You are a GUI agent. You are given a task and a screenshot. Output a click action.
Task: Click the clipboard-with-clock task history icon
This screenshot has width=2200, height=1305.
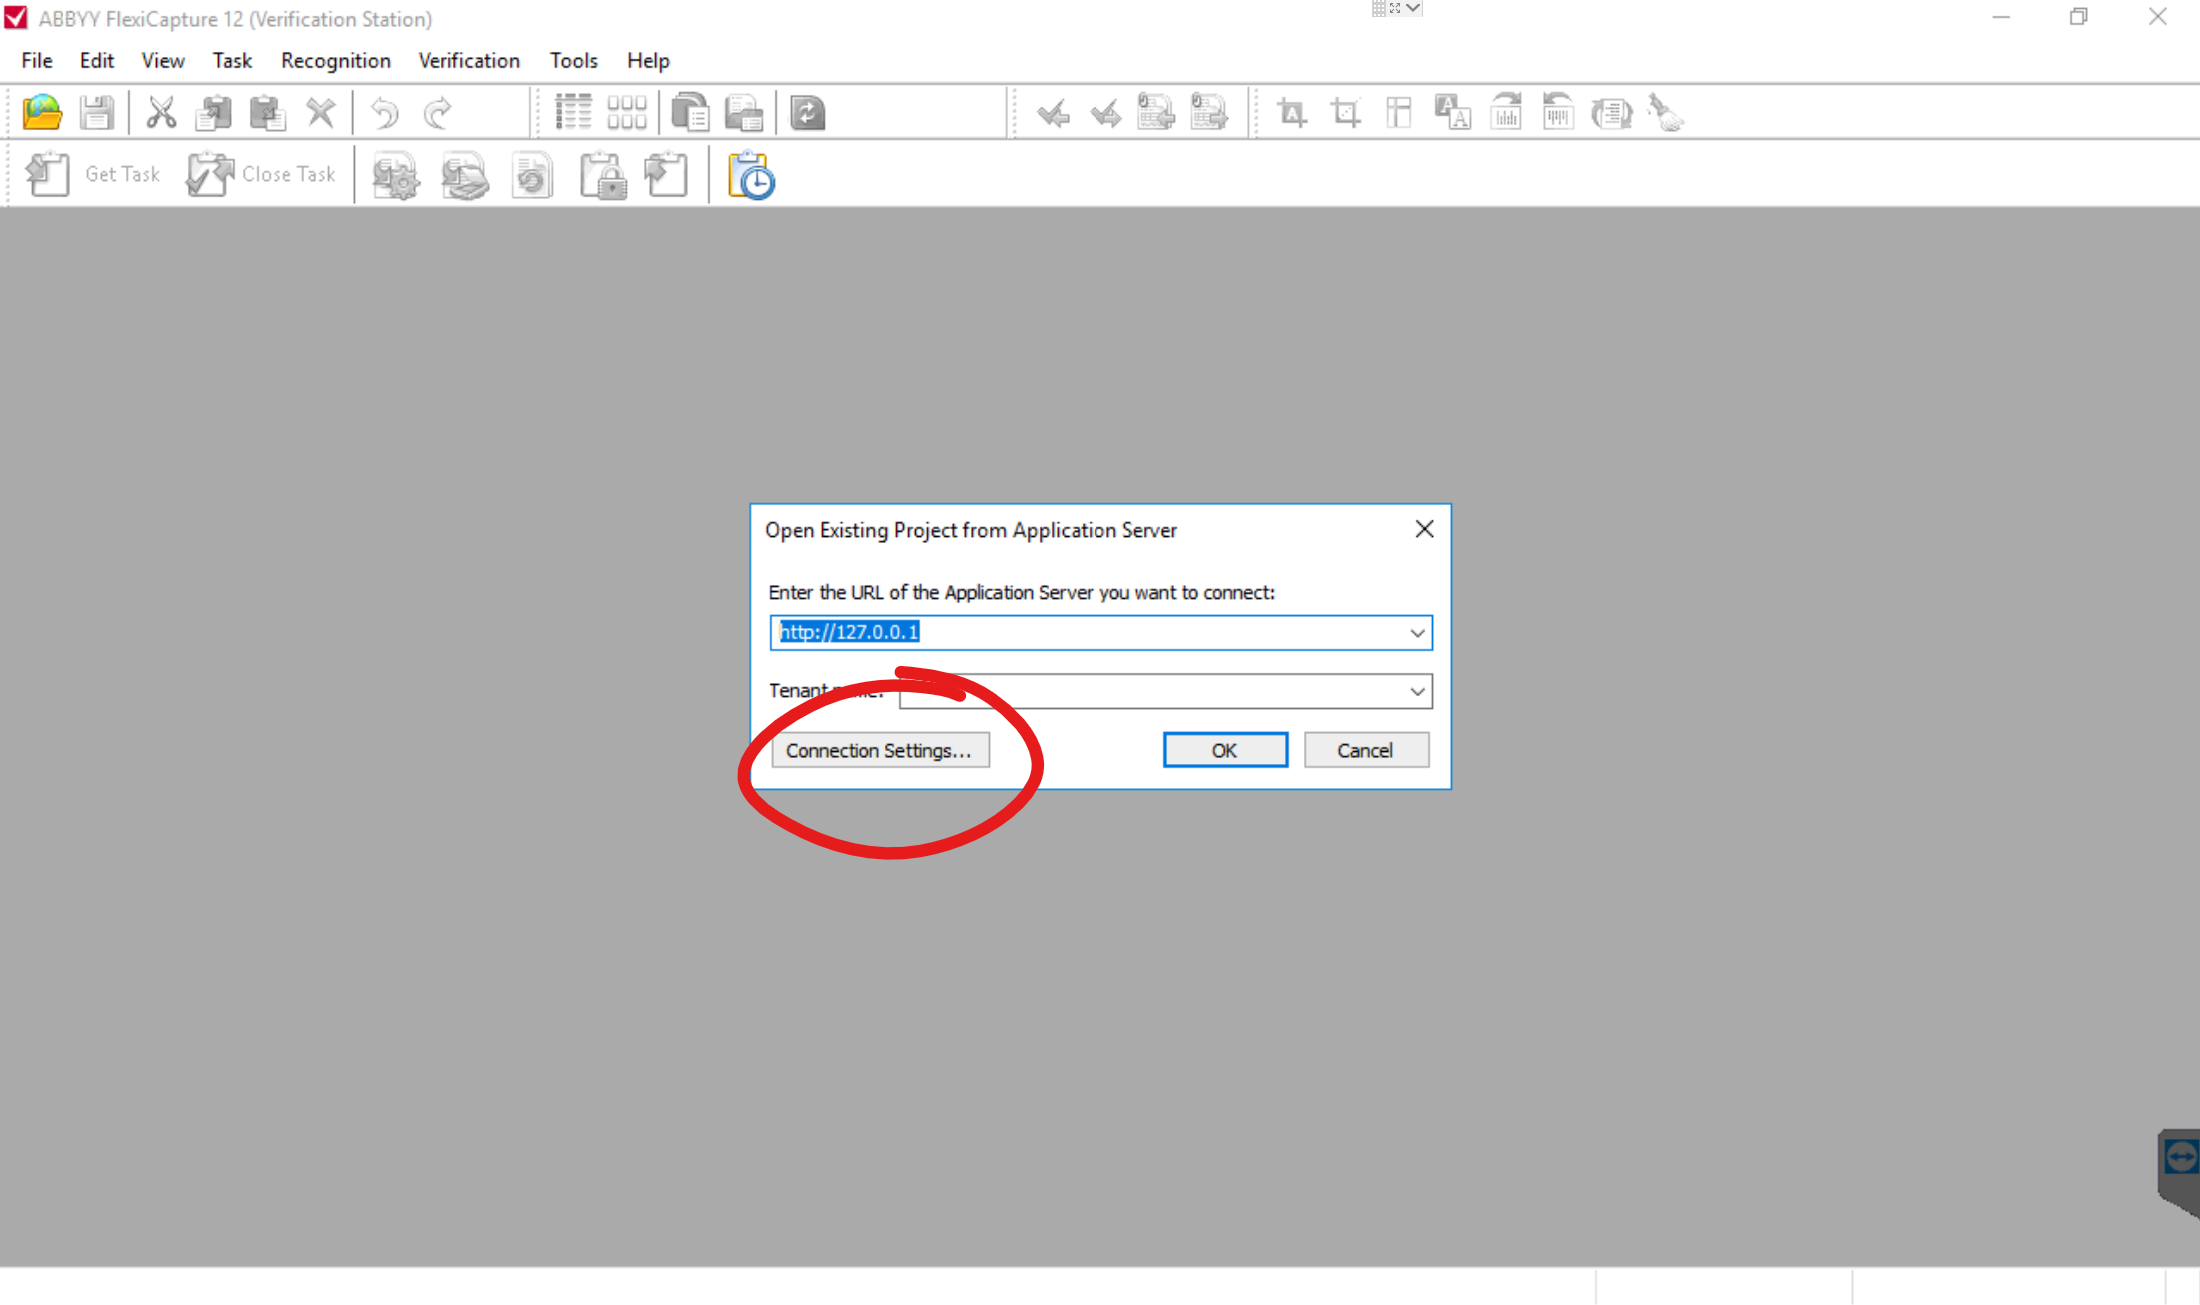coord(751,176)
